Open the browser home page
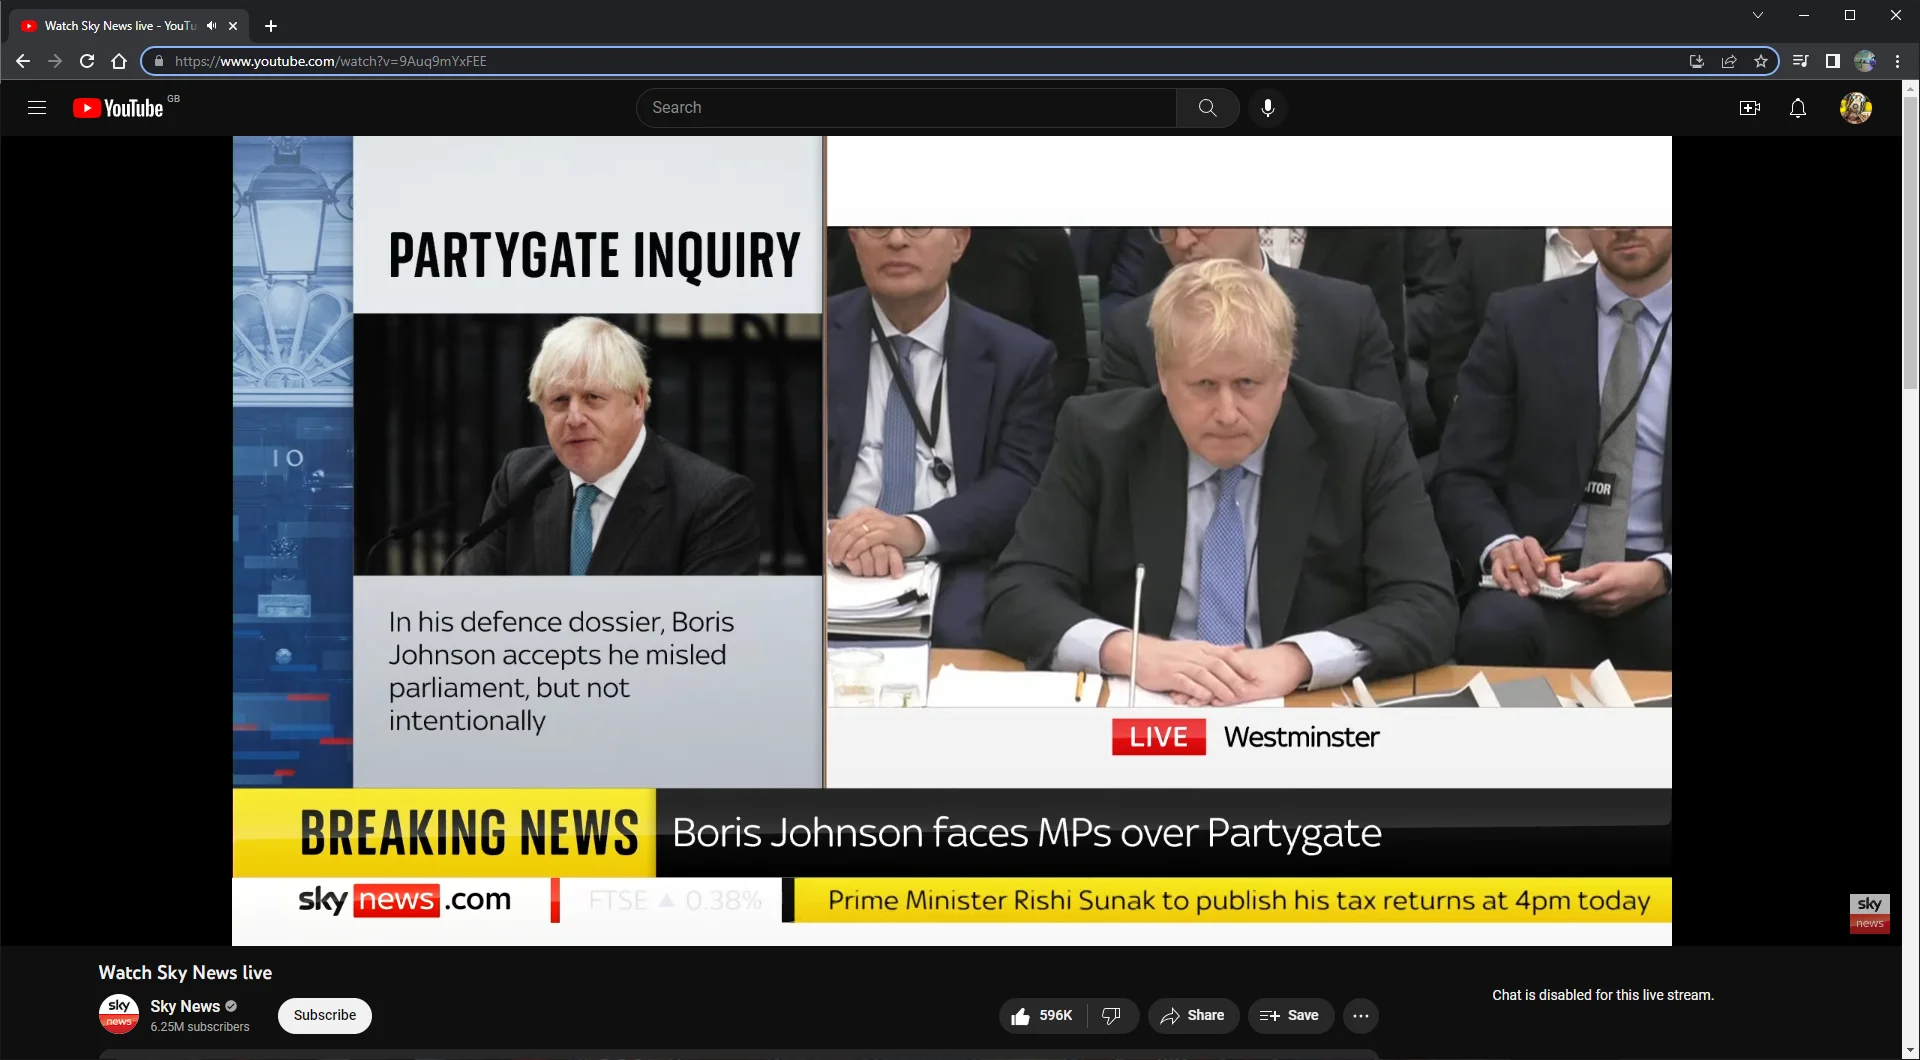The image size is (1920, 1060). tap(119, 61)
